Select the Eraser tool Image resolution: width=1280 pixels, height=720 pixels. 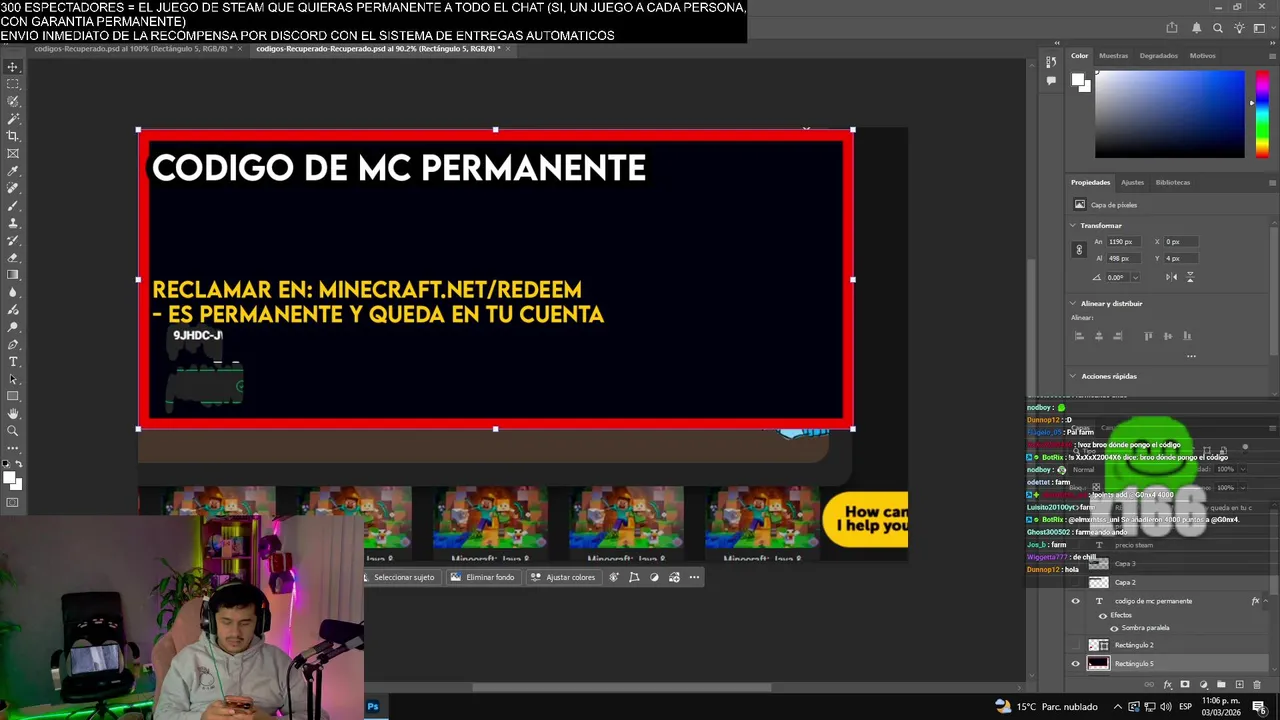tap(13, 257)
